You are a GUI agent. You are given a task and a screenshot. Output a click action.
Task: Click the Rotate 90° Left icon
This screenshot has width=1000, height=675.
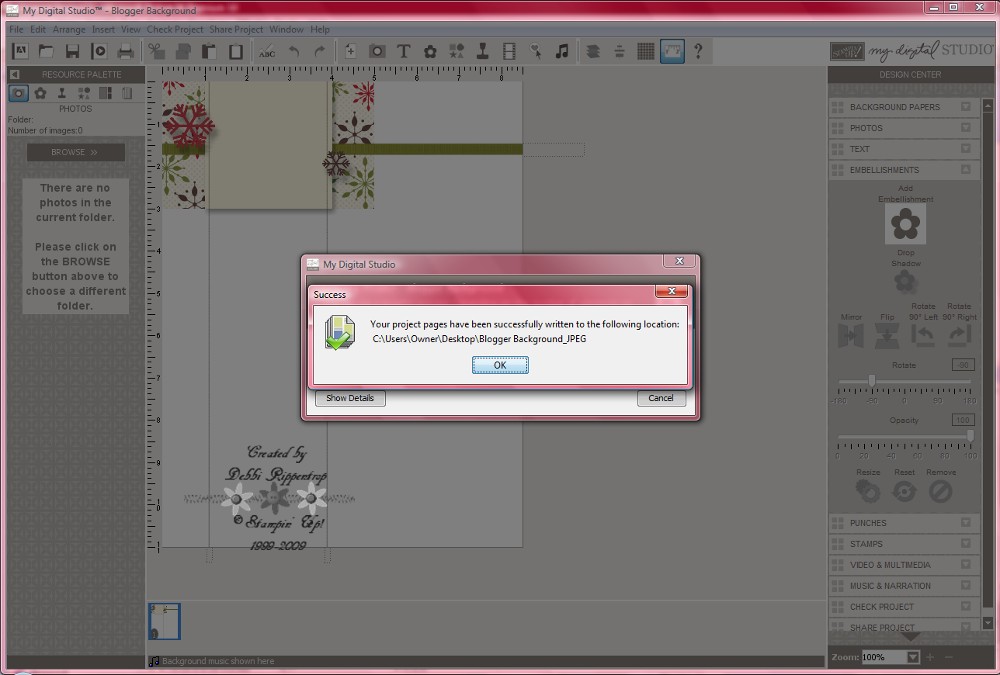click(923, 336)
